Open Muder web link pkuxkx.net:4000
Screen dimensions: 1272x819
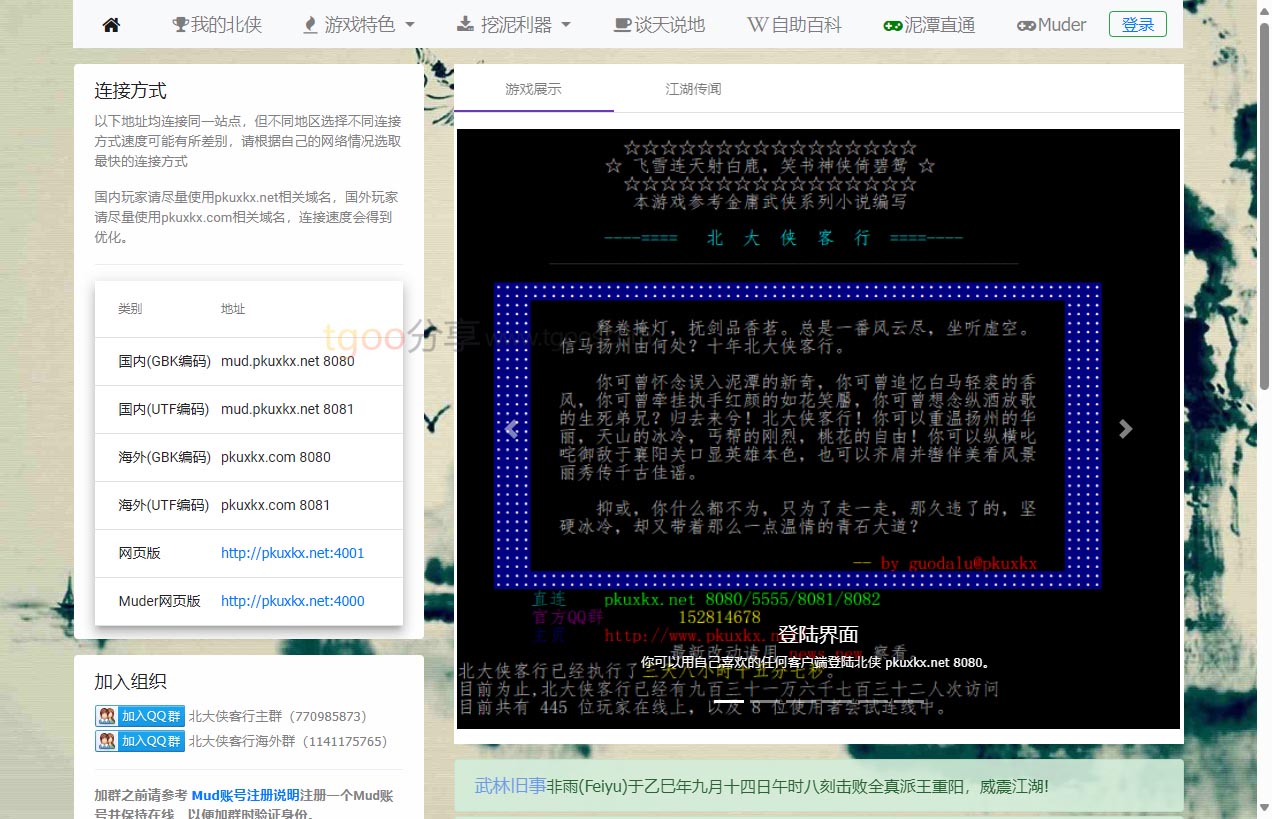[x=292, y=601]
